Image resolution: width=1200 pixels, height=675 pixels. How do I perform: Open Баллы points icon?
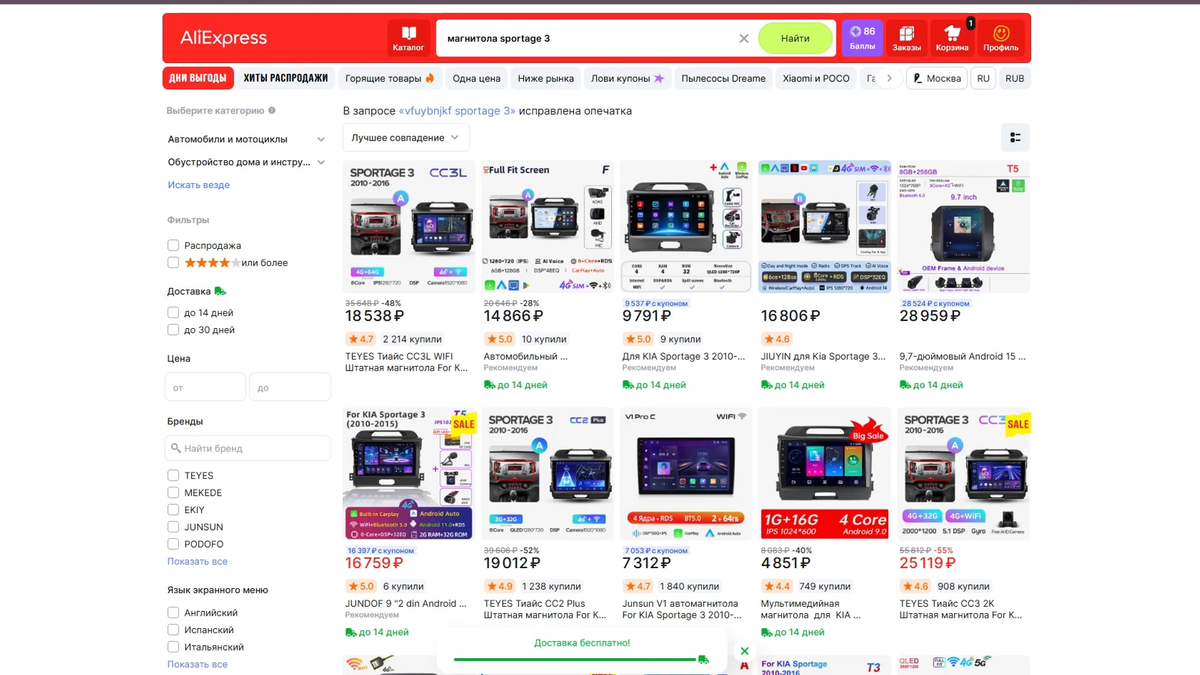(x=862, y=38)
